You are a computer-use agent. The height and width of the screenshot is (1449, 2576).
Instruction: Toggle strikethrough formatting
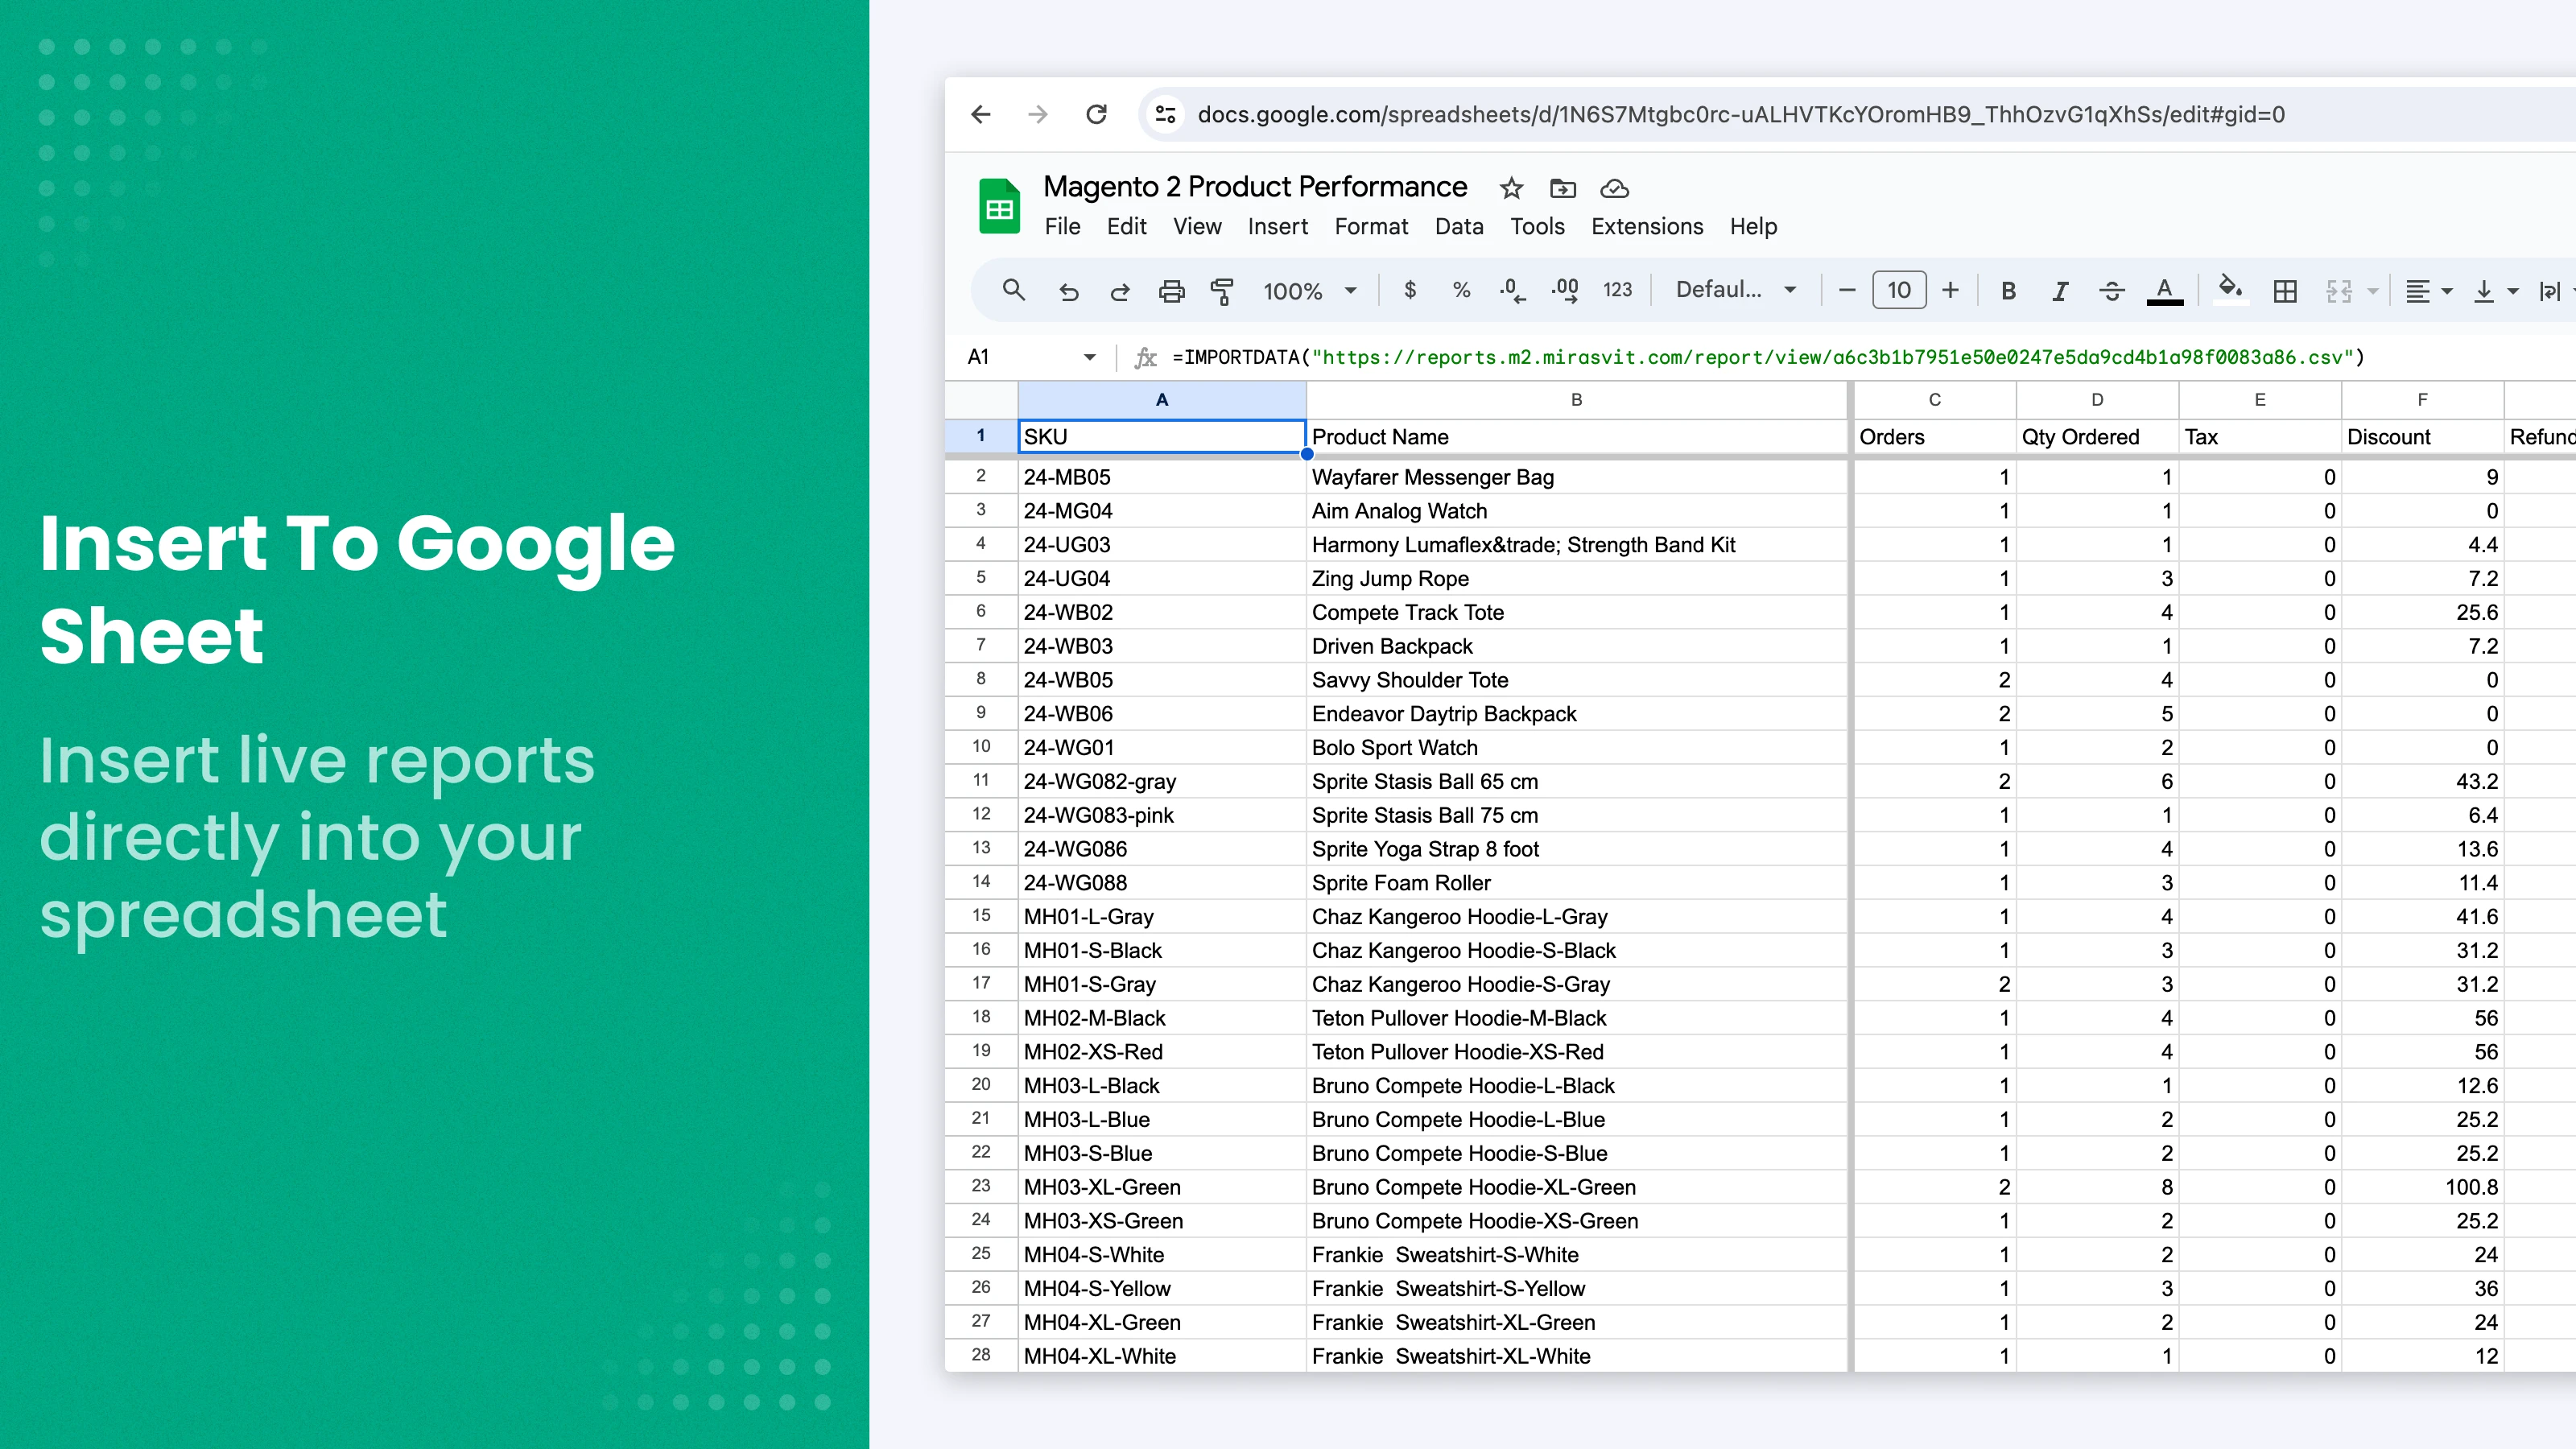[x=2112, y=290]
